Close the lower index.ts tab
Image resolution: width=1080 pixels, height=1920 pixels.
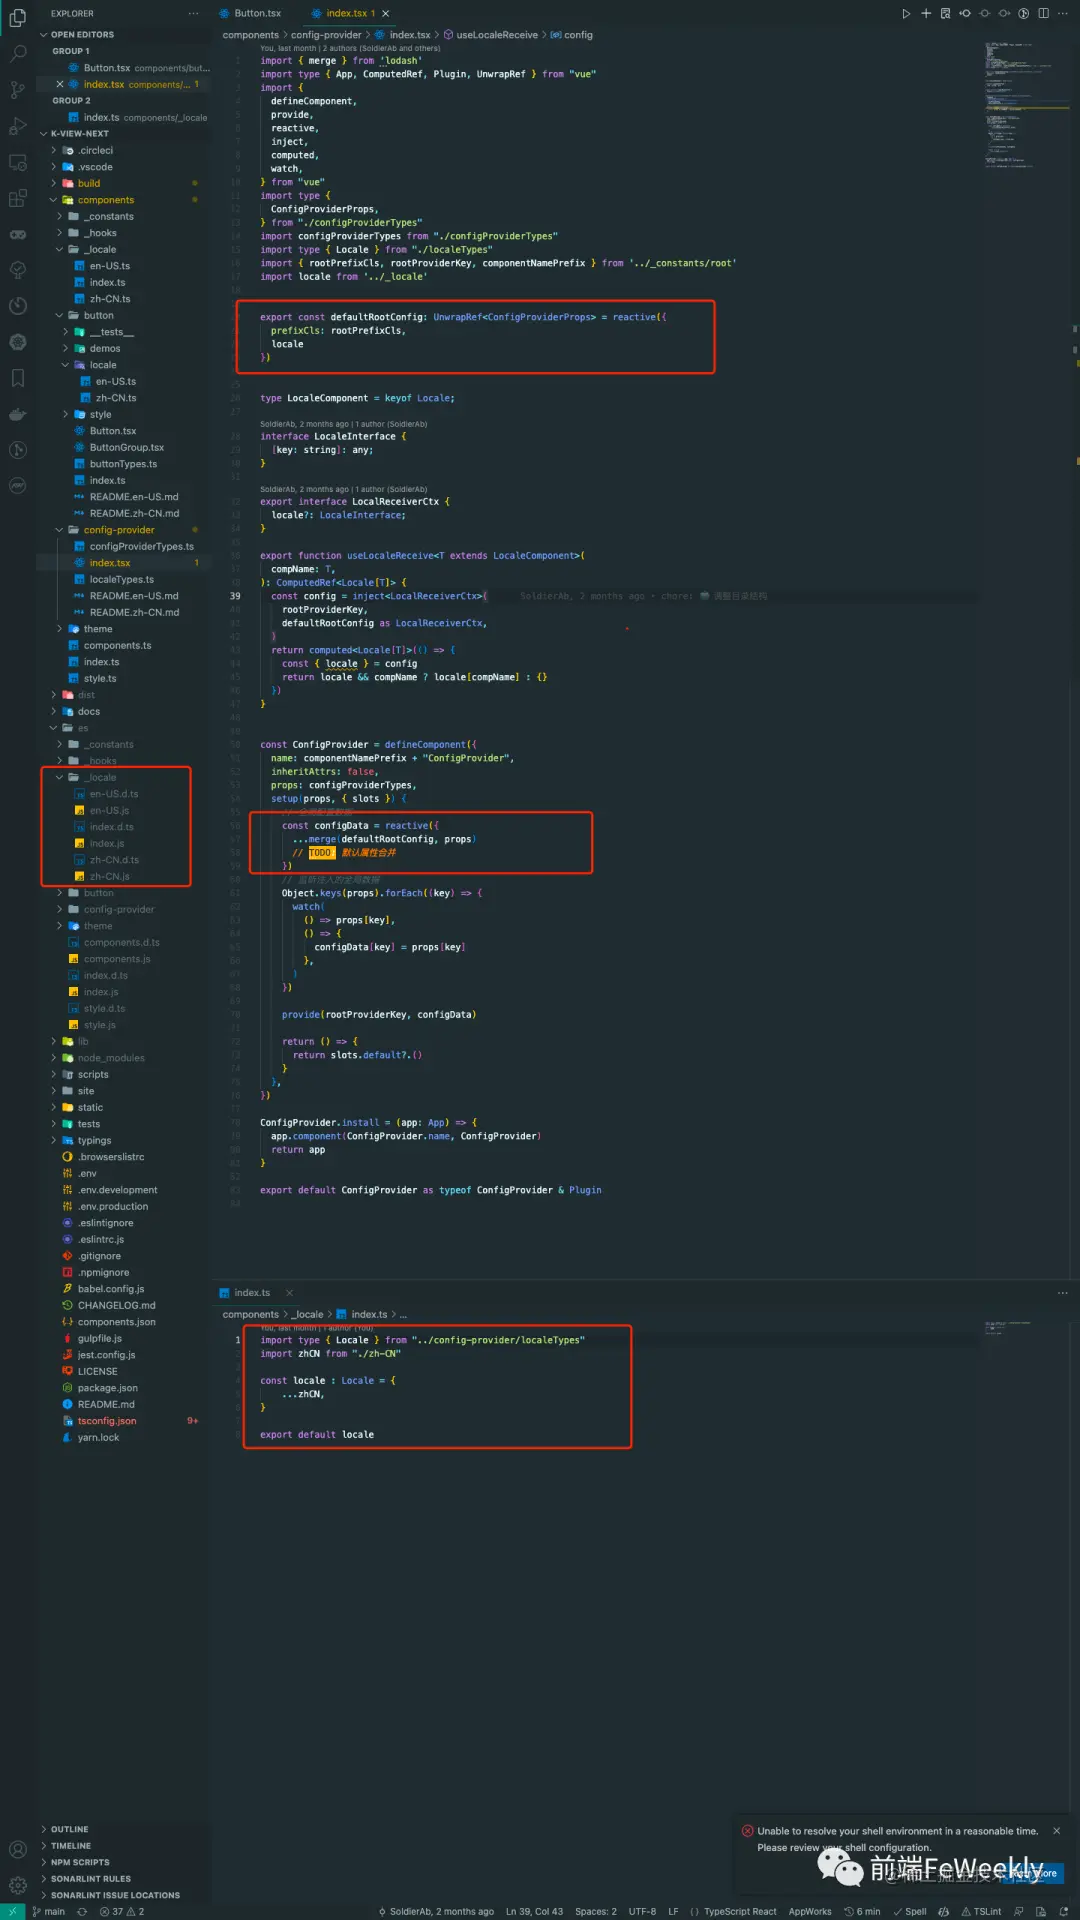tap(289, 1293)
